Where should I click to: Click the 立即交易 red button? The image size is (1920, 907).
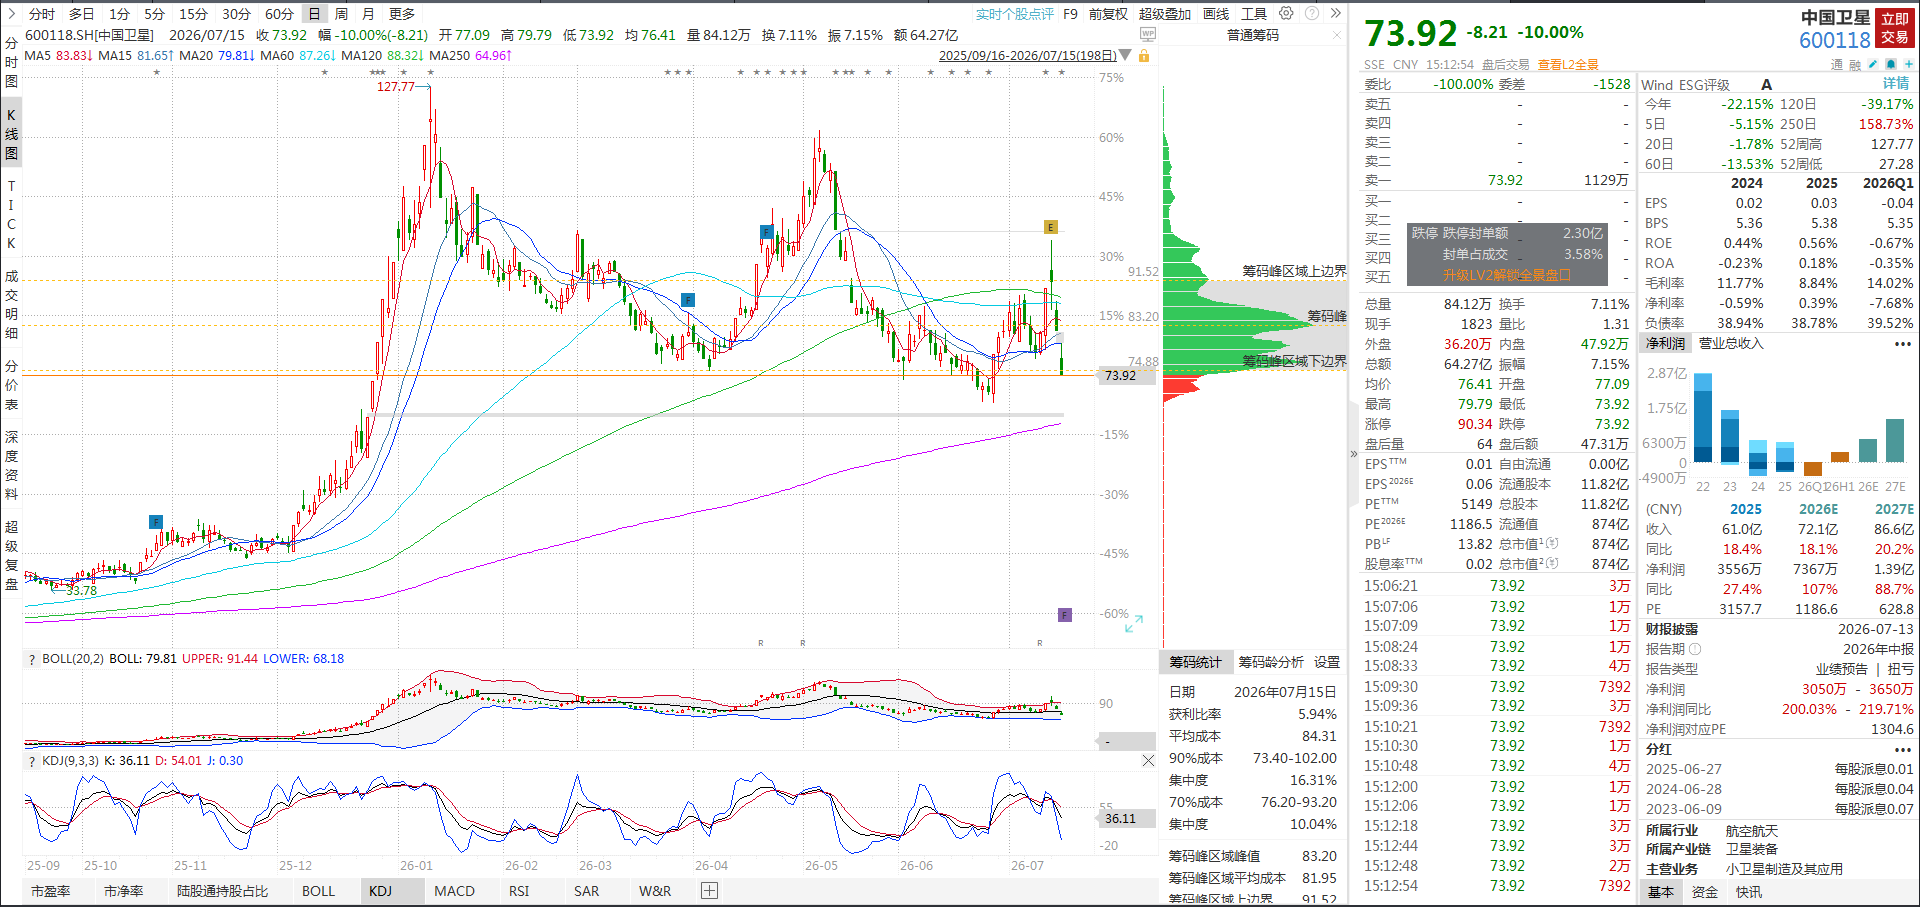click(1895, 28)
